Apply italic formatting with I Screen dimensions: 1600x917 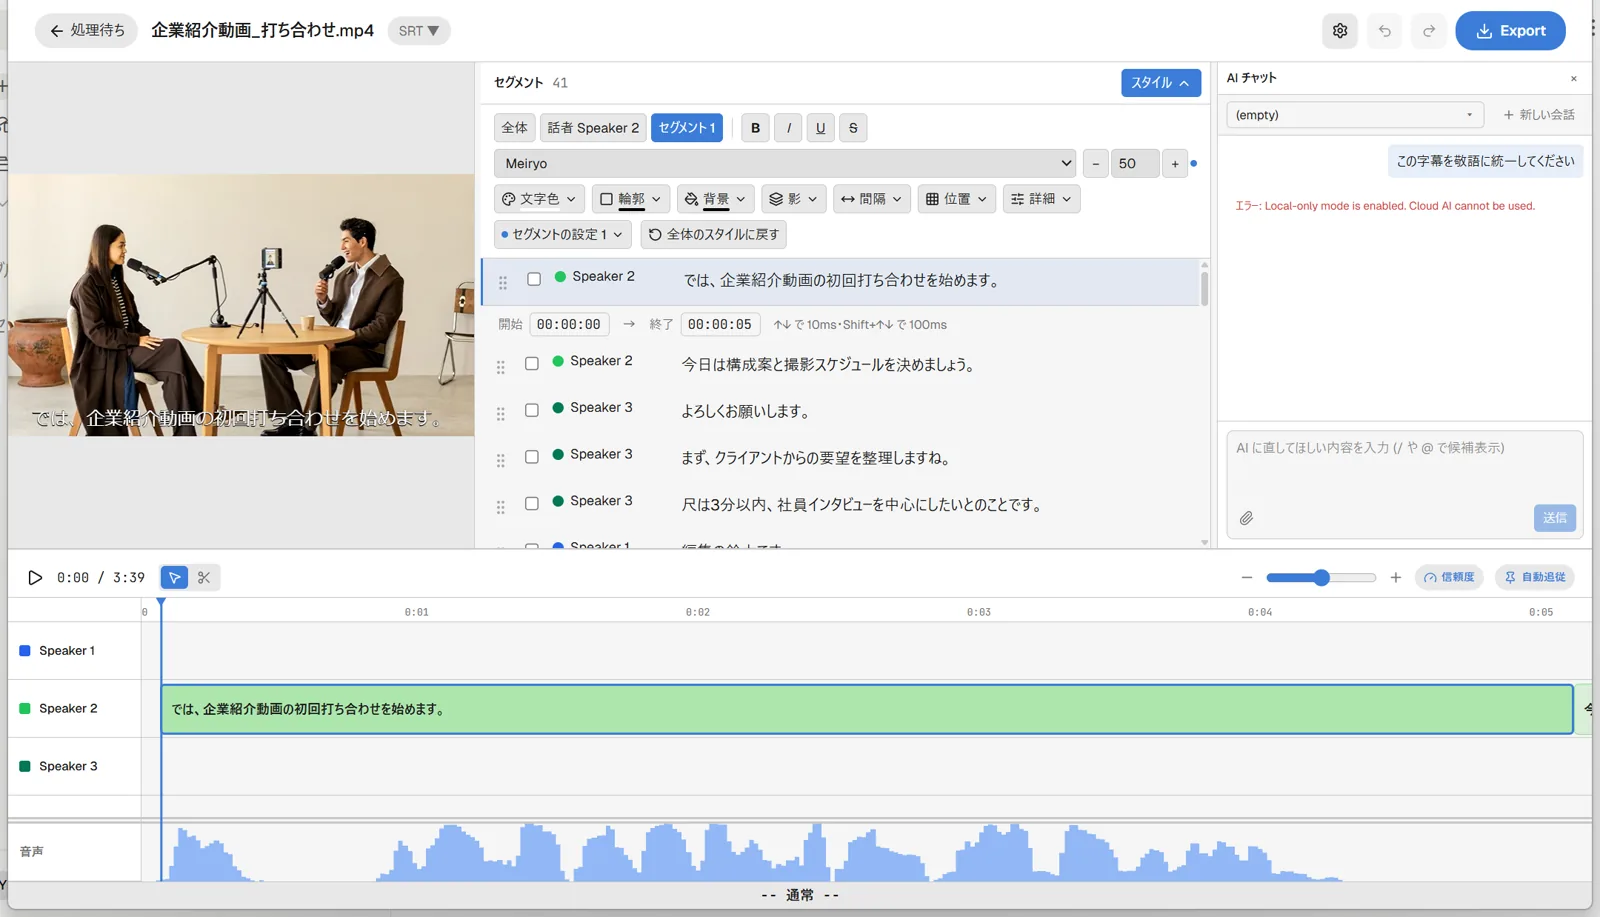(x=788, y=128)
